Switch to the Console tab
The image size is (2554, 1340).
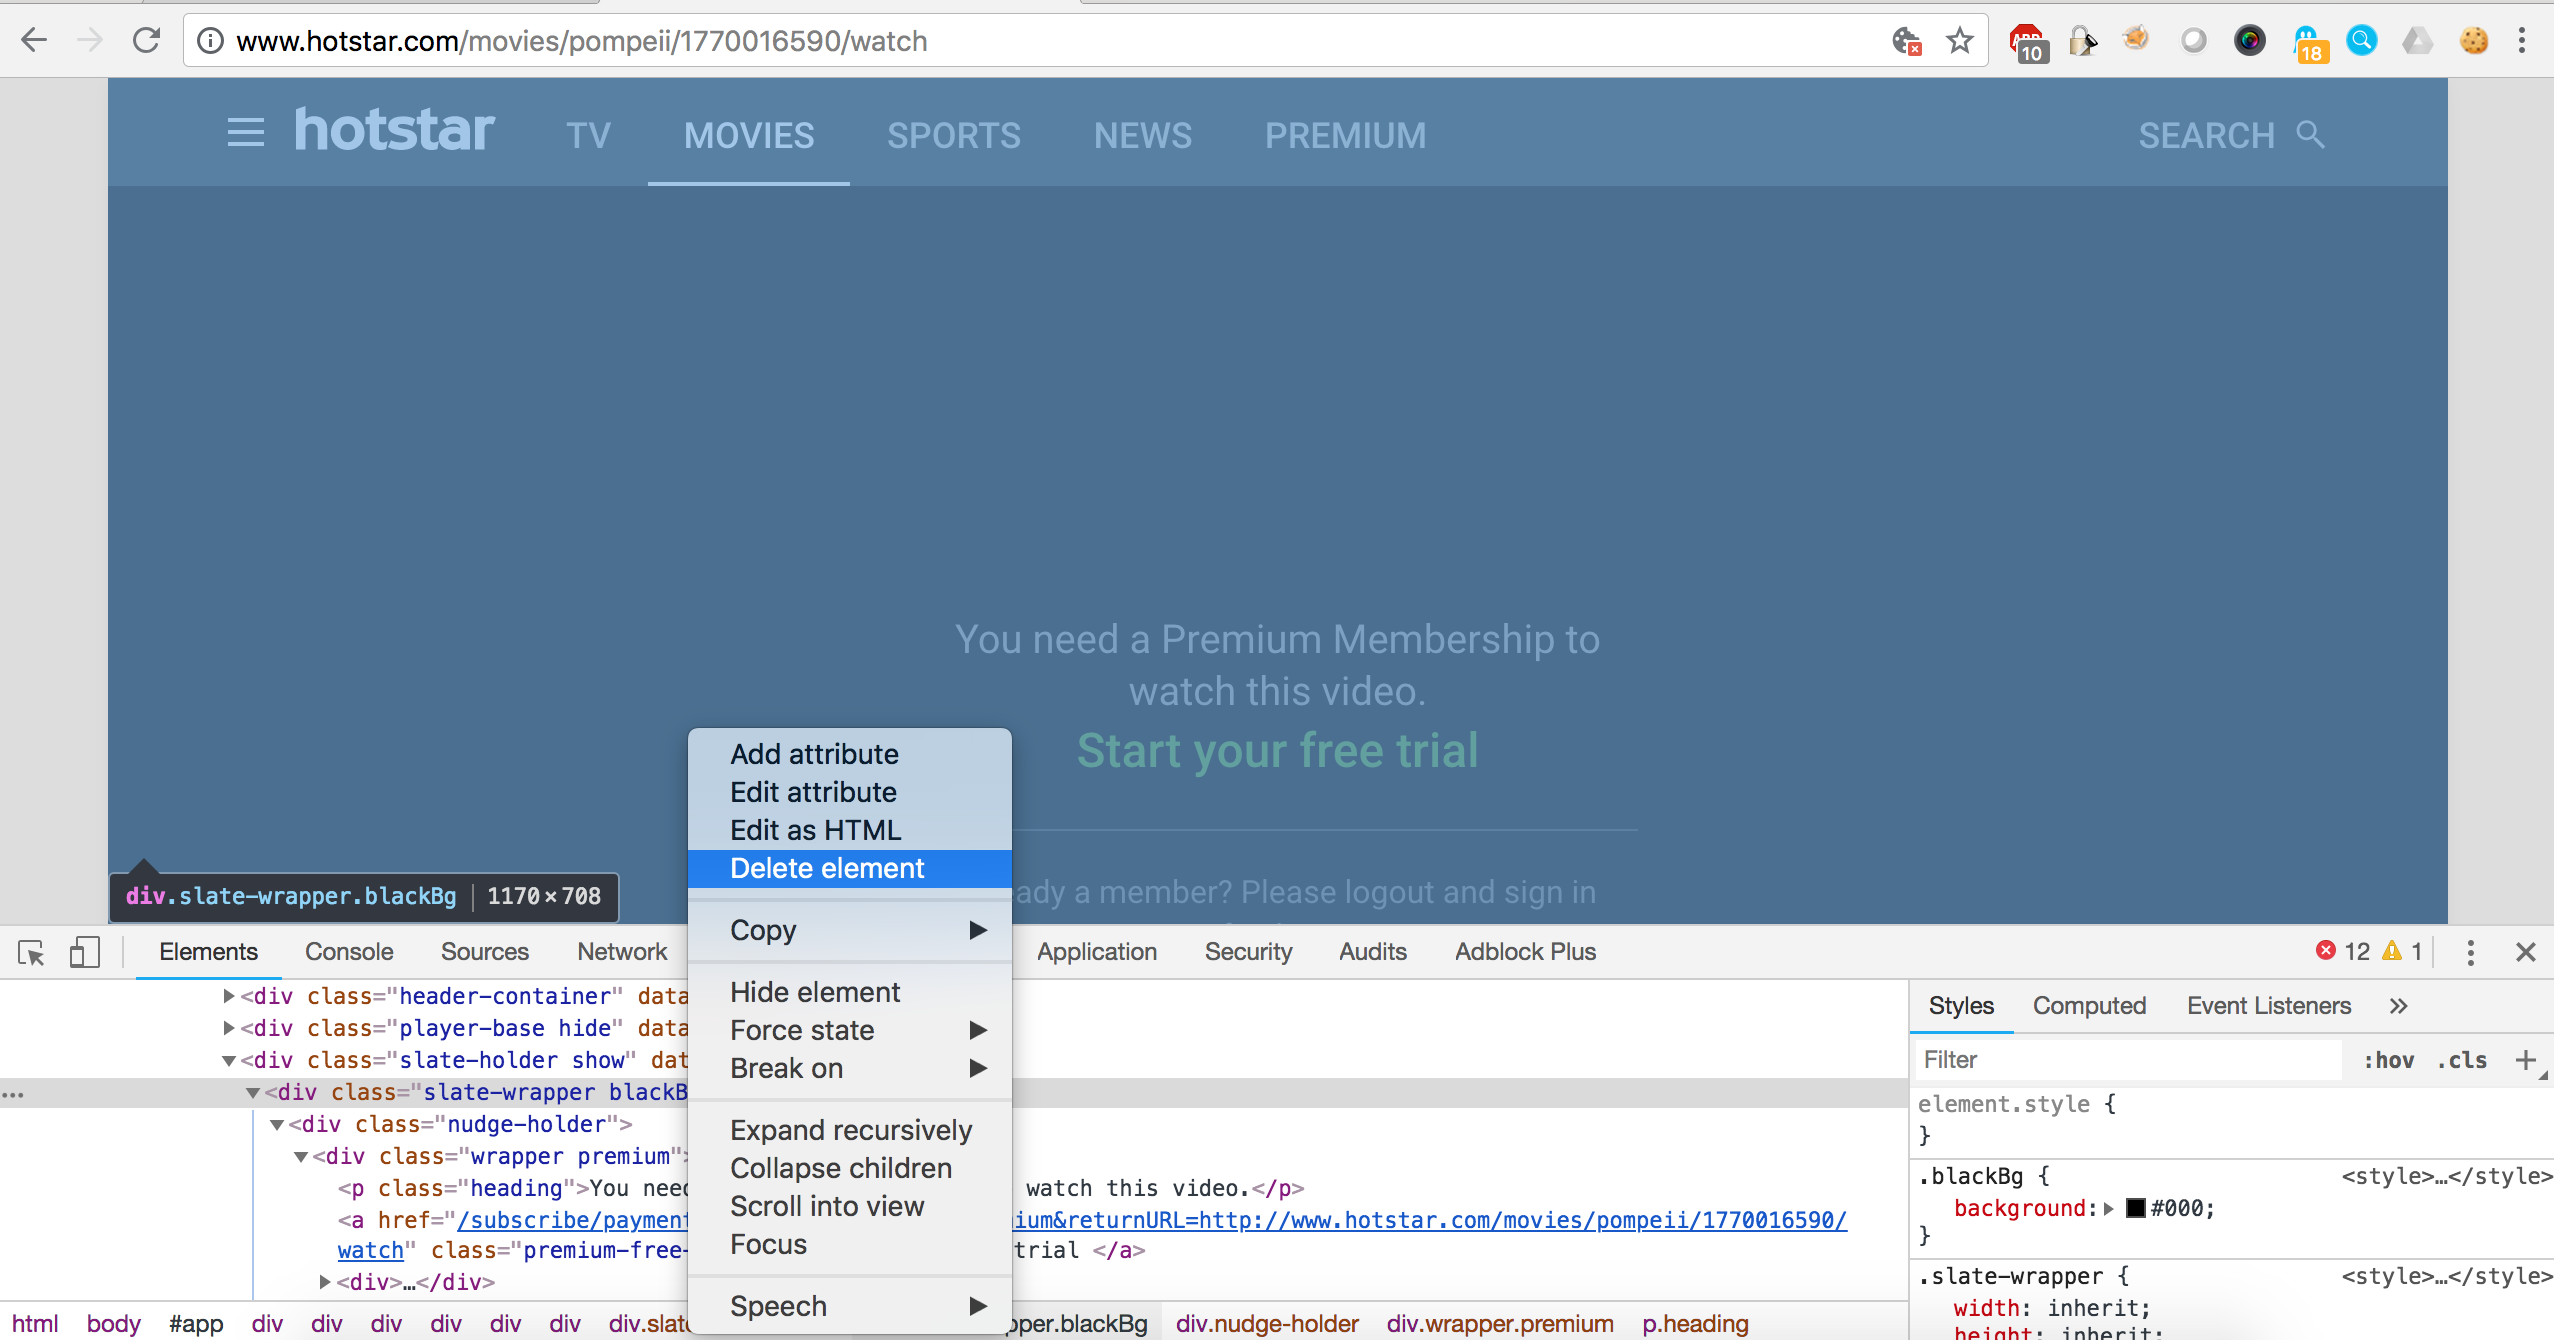click(x=349, y=952)
